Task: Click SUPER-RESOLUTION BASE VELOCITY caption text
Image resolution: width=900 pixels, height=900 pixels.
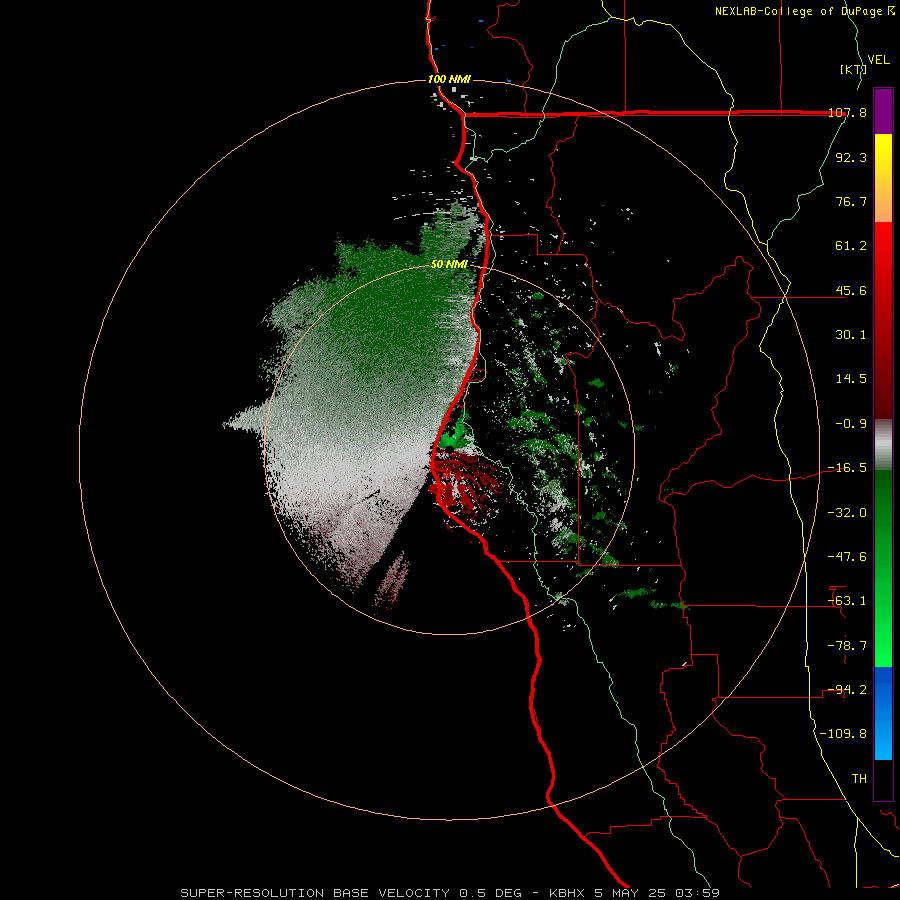Action: pyautogui.click(x=315, y=893)
